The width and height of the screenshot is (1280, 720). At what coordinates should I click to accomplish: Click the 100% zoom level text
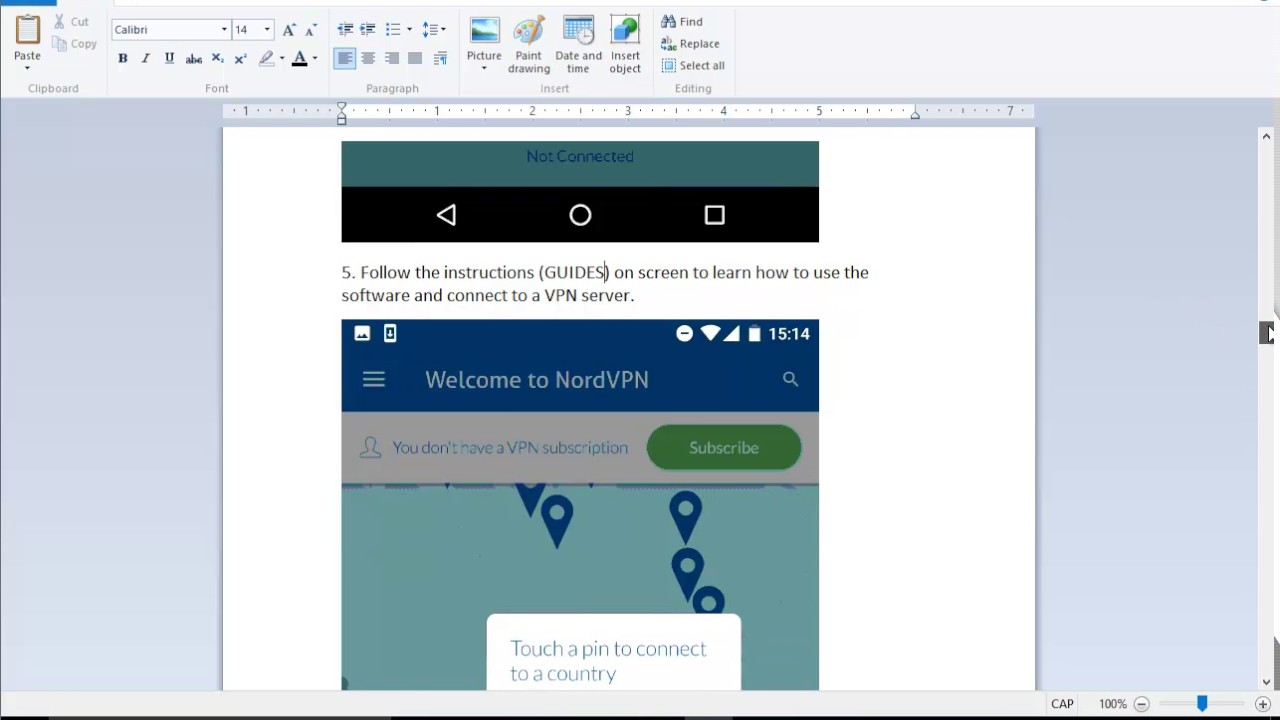[x=1113, y=704]
